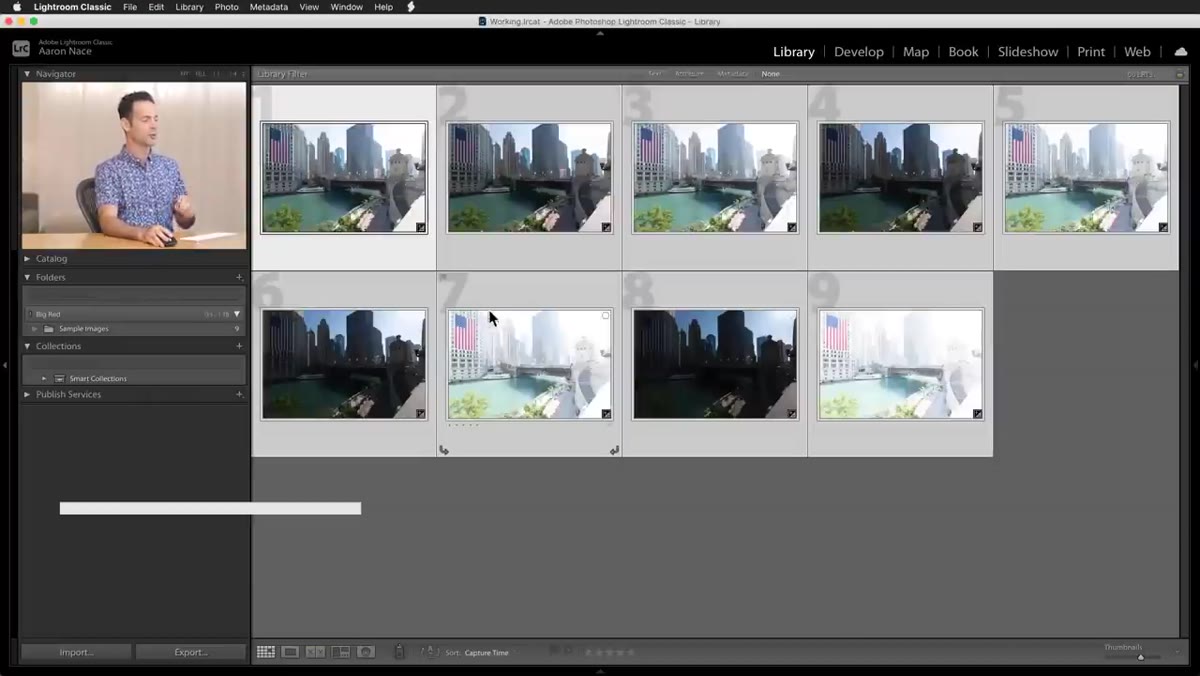Image resolution: width=1200 pixels, height=676 pixels.
Task: Expand the Catalog panel
Action: tap(28, 258)
